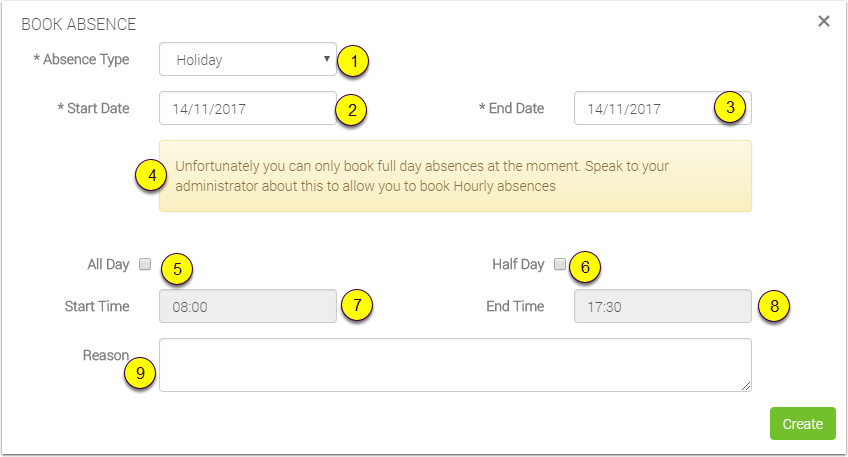The height and width of the screenshot is (457, 848).
Task: Click the yellow number 3 marker
Action: tap(731, 108)
